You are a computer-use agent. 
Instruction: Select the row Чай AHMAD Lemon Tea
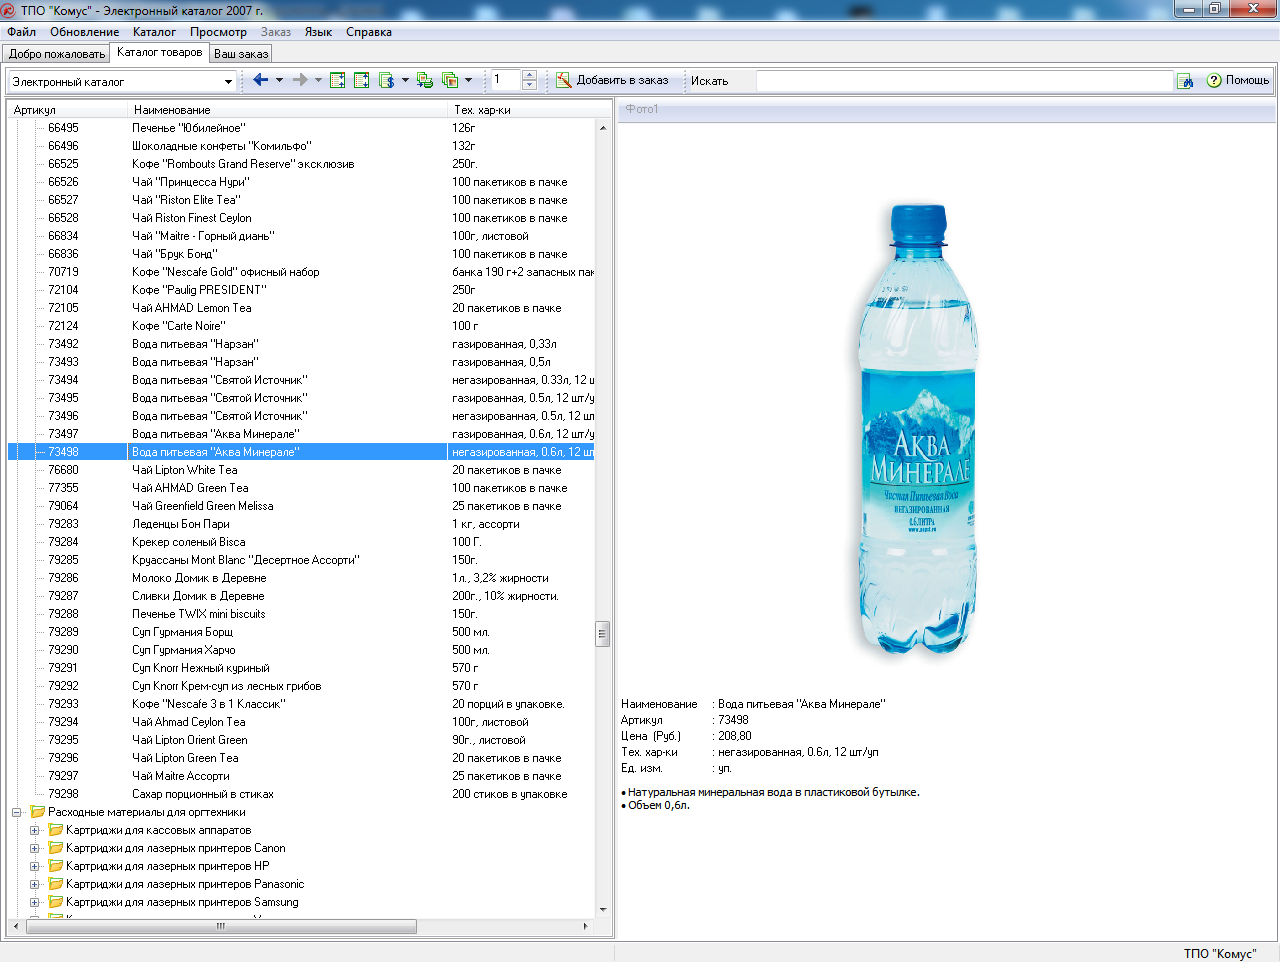pyautogui.click(x=301, y=308)
